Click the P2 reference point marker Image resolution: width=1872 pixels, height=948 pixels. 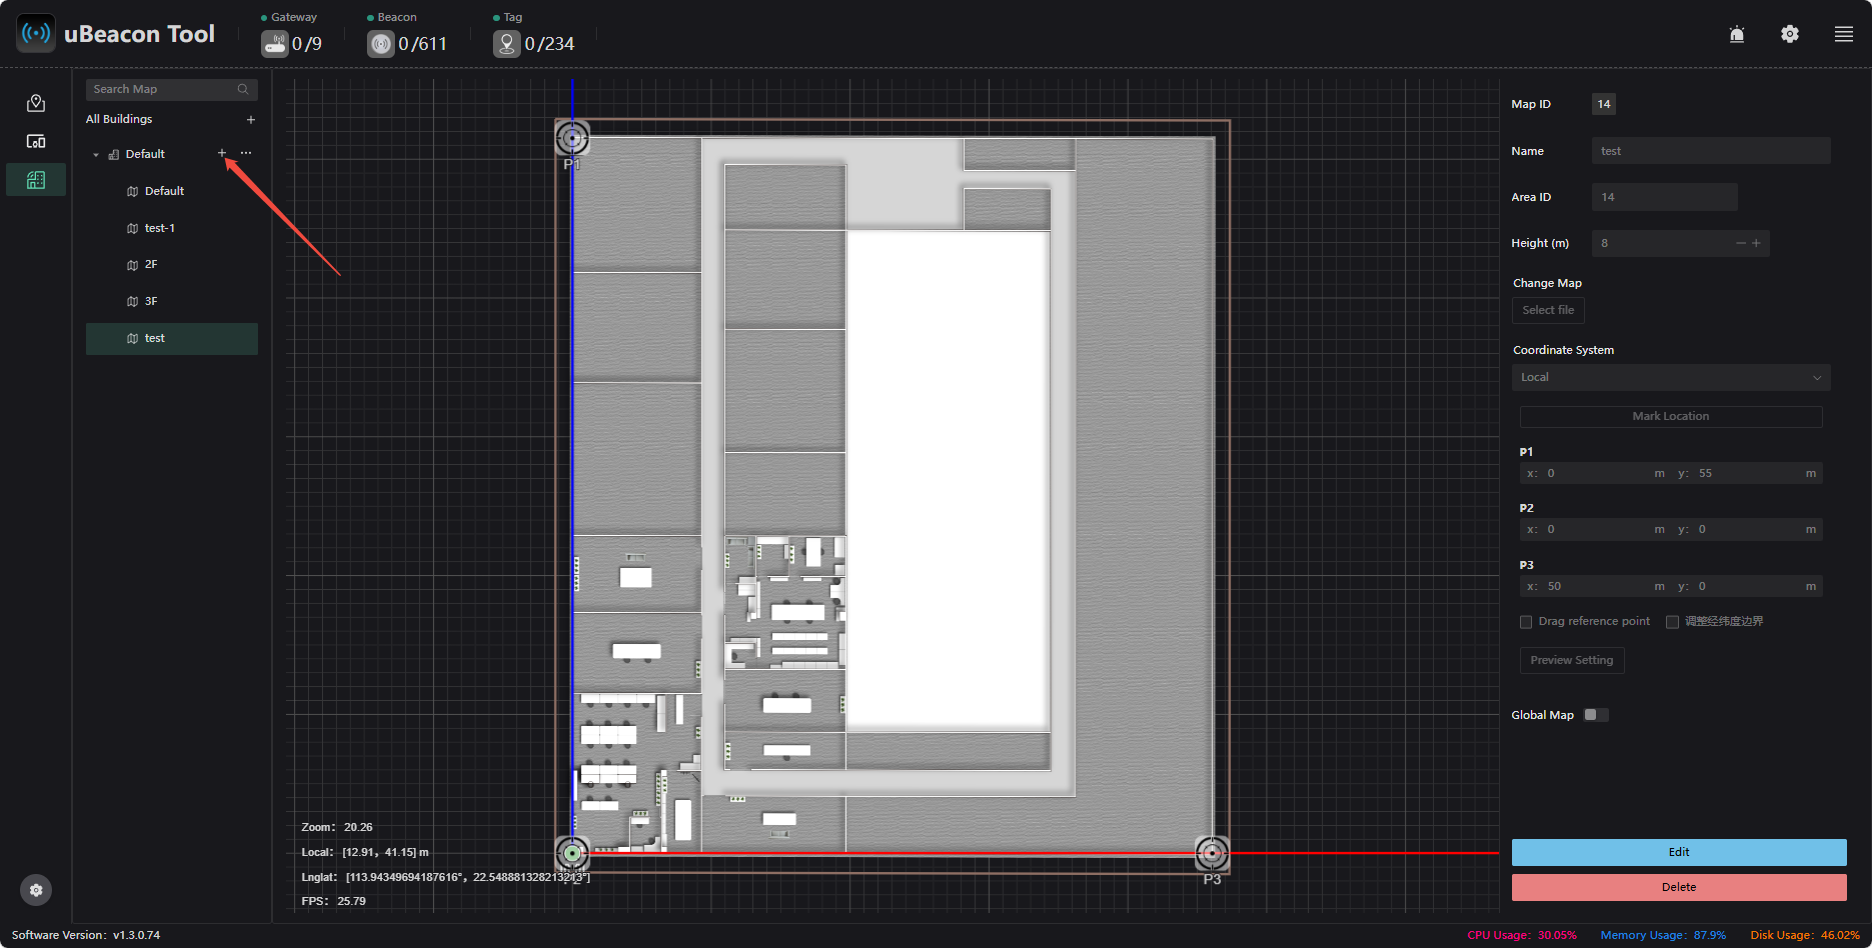click(572, 853)
